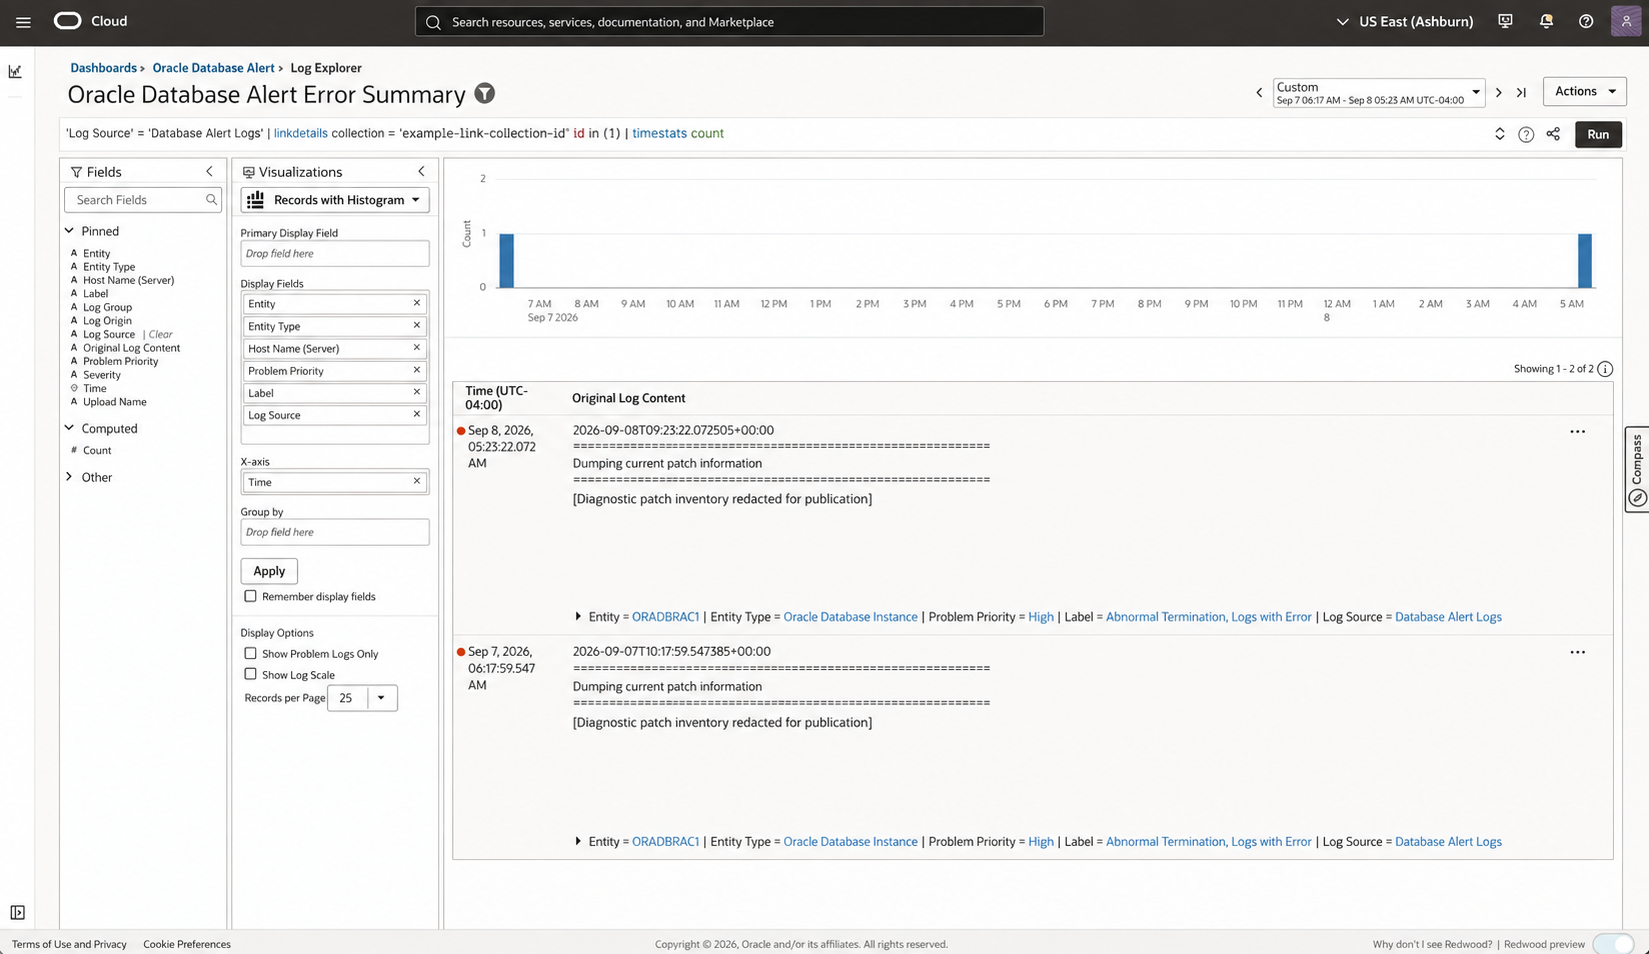Expand the Other fields section
The height and width of the screenshot is (954, 1649).
pyautogui.click(x=69, y=477)
